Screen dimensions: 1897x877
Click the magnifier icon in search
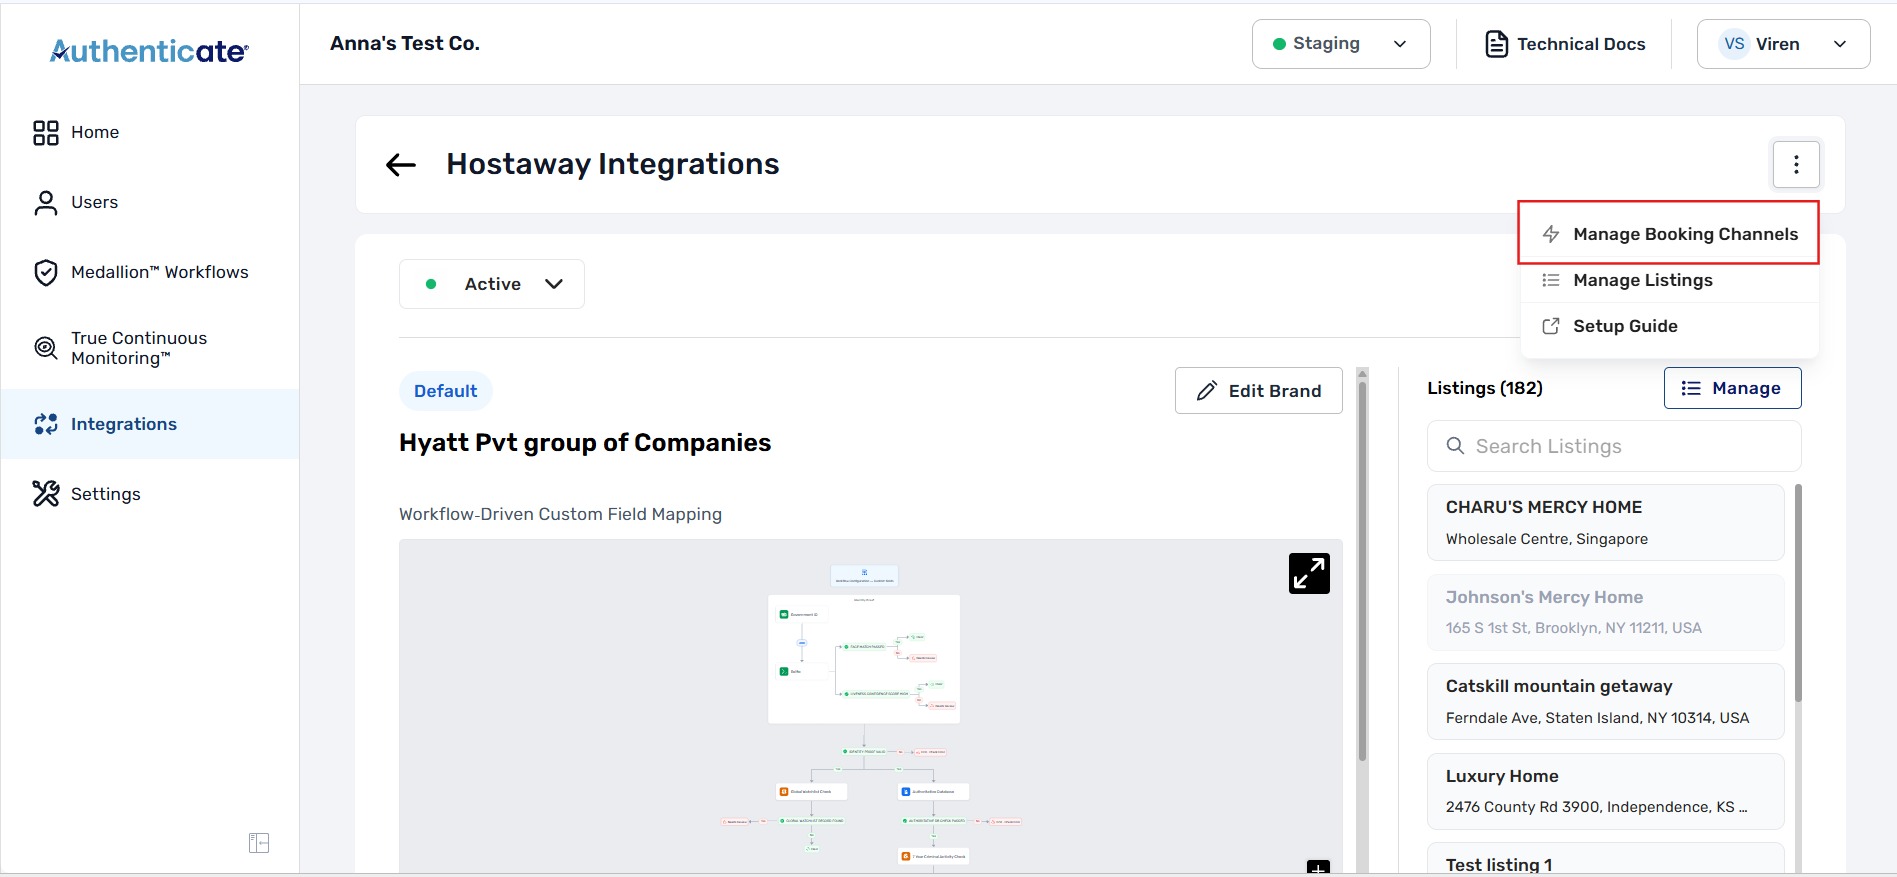[x=1456, y=446]
